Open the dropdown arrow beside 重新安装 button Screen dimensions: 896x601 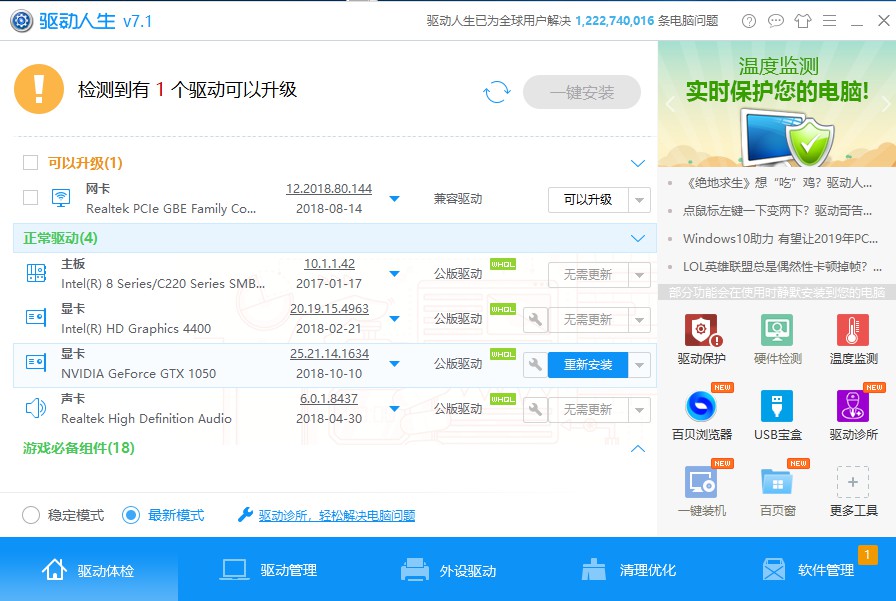[x=639, y=364]
